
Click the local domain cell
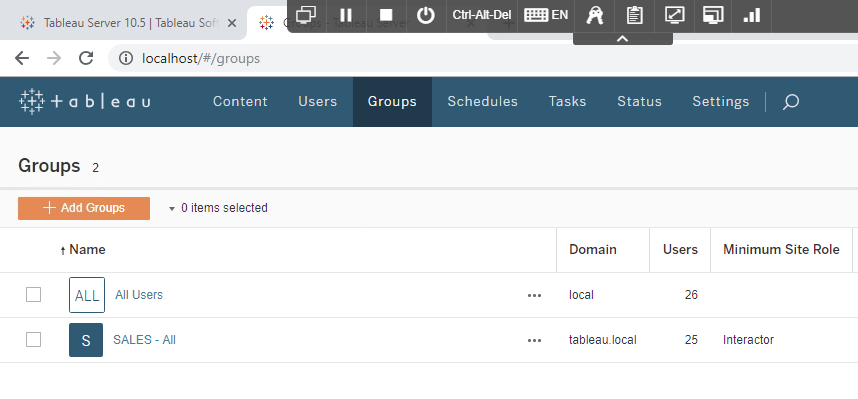pyautogui.click(x=581, y=295)
